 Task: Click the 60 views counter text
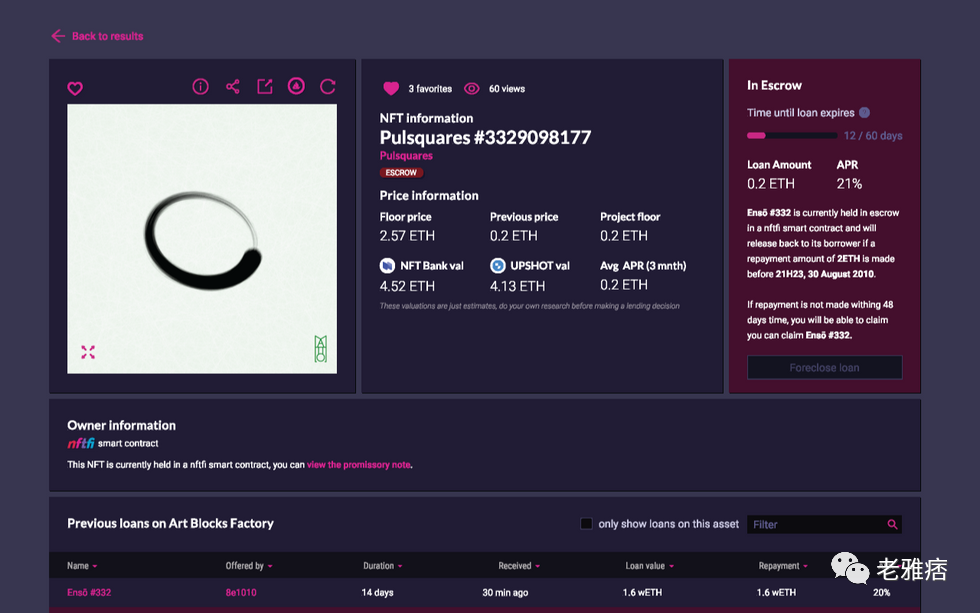tap(507, 89)
